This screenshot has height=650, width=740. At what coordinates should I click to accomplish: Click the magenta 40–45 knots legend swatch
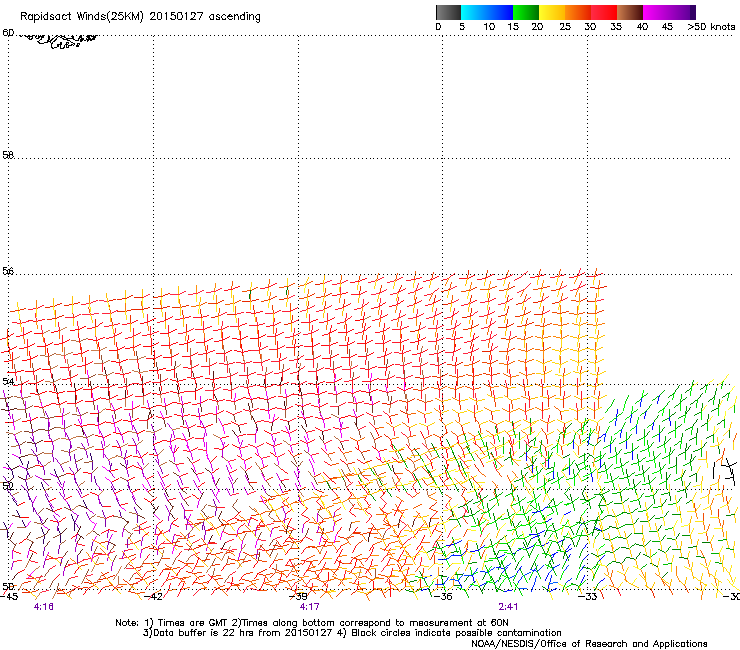click(656, 12)
